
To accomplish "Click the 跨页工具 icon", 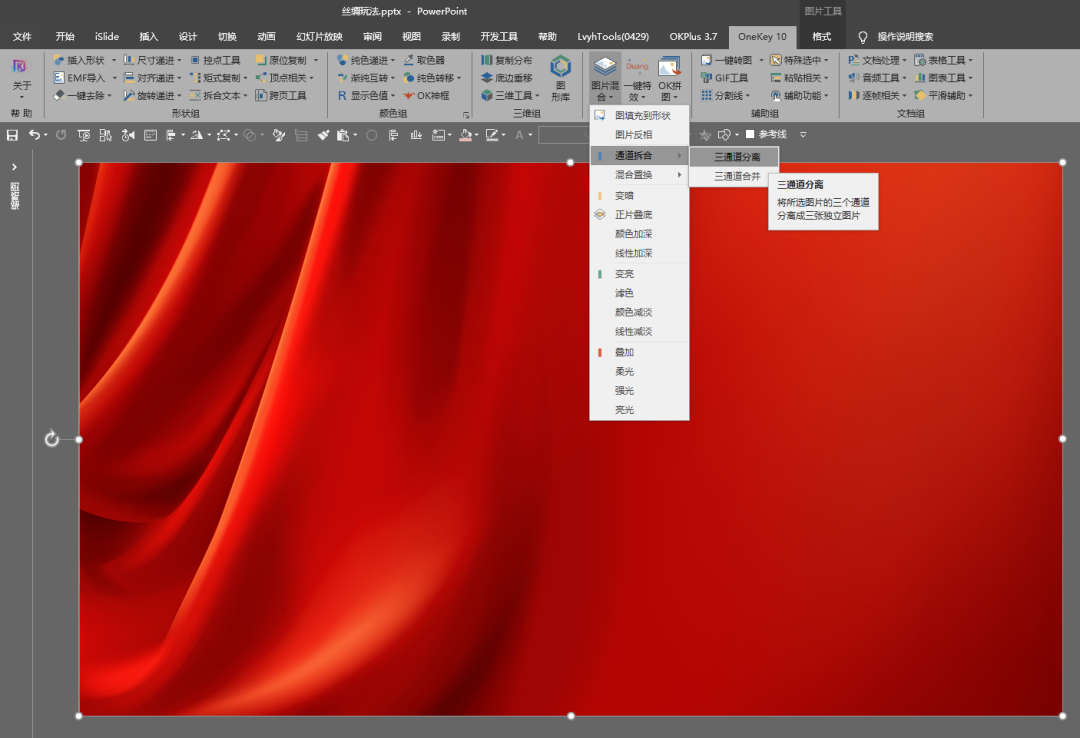I will 261,96.
